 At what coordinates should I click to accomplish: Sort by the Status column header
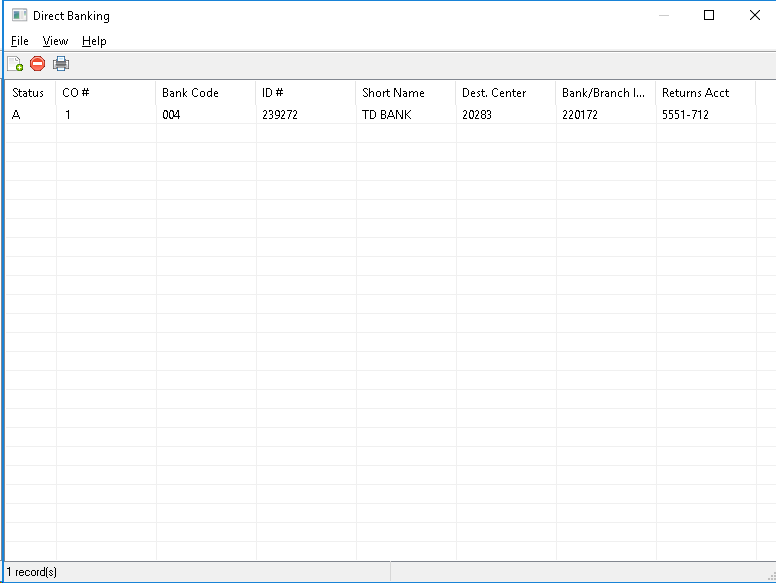pos(30,93)
